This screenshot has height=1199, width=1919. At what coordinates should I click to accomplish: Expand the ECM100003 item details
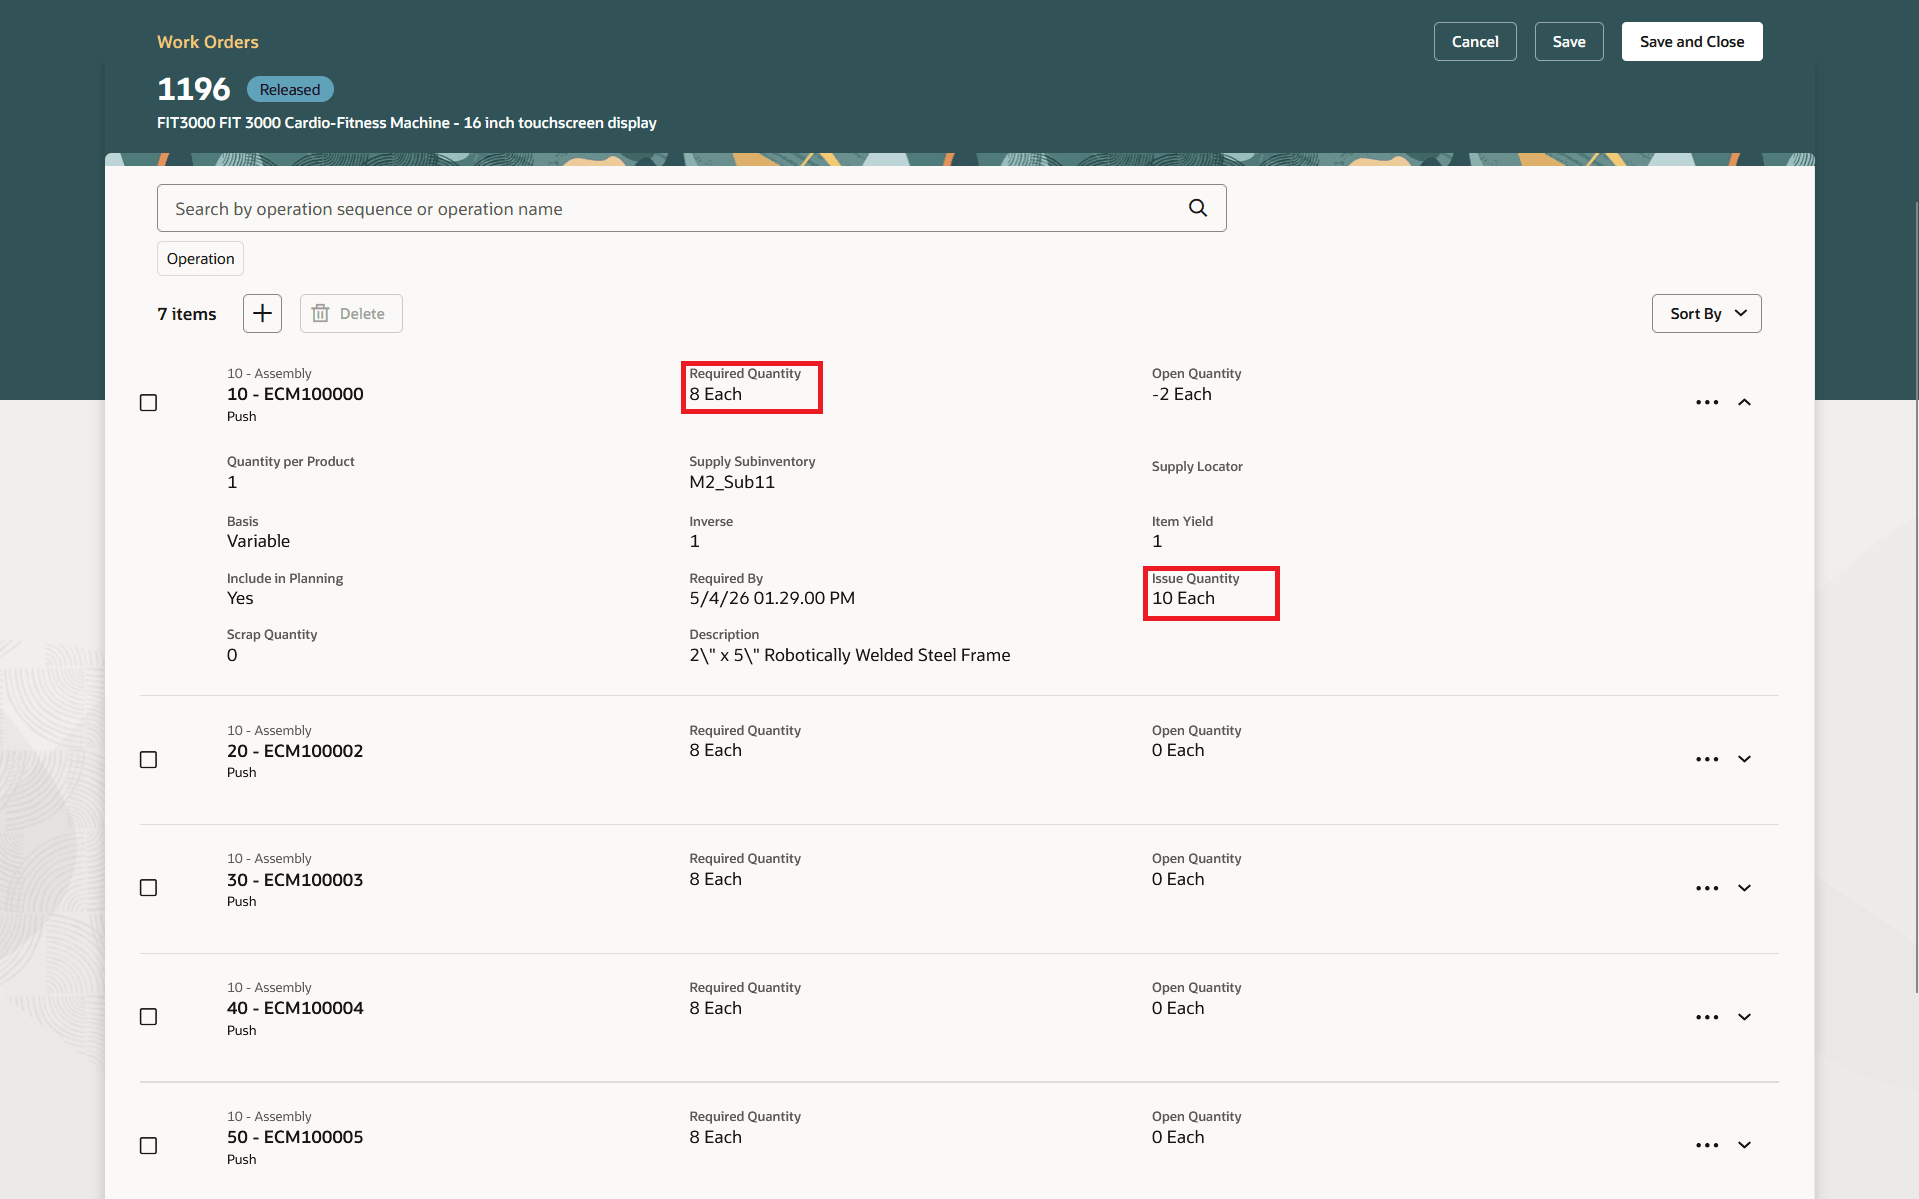[x=1744, y=888]
